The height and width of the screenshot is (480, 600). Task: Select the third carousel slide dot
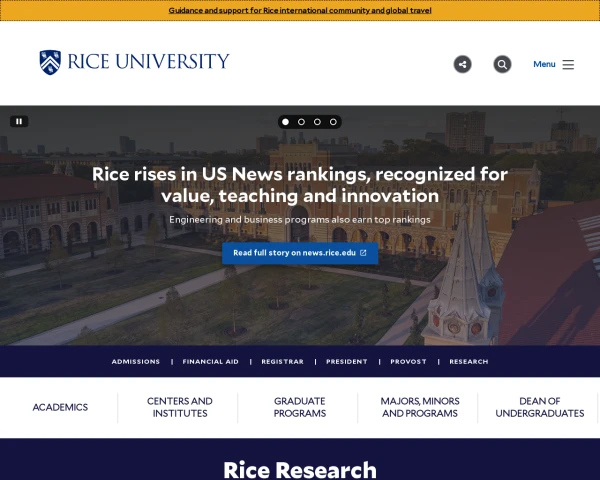317,122
